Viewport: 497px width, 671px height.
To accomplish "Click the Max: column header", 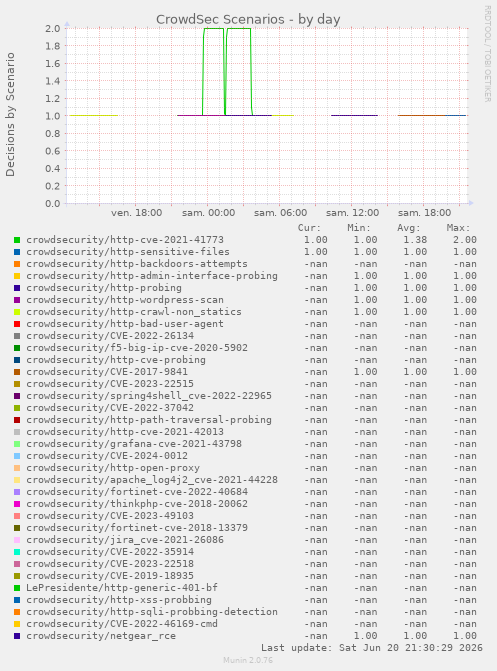I will 458,228.
